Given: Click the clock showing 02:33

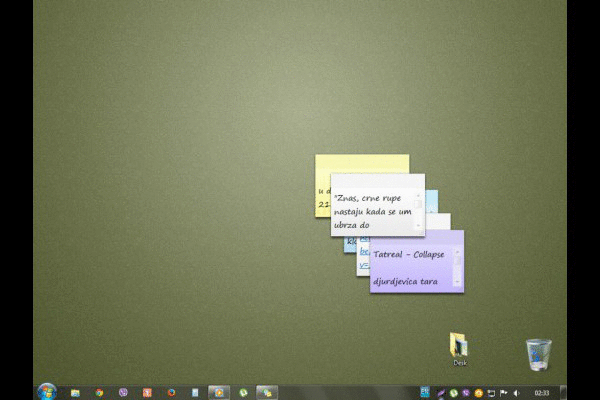Looking at the screenshot, I should pos(542,392).
